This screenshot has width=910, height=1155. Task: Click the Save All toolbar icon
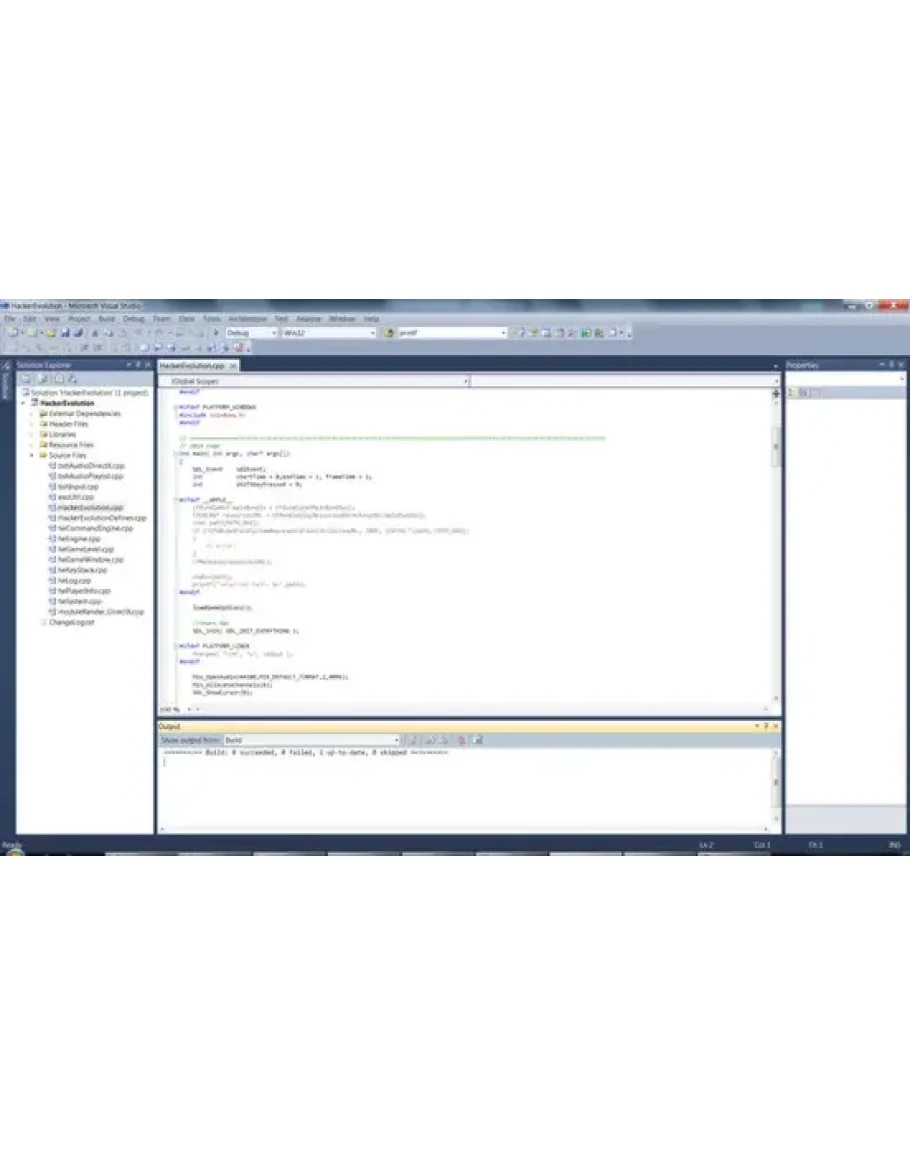tap(77, 333)
